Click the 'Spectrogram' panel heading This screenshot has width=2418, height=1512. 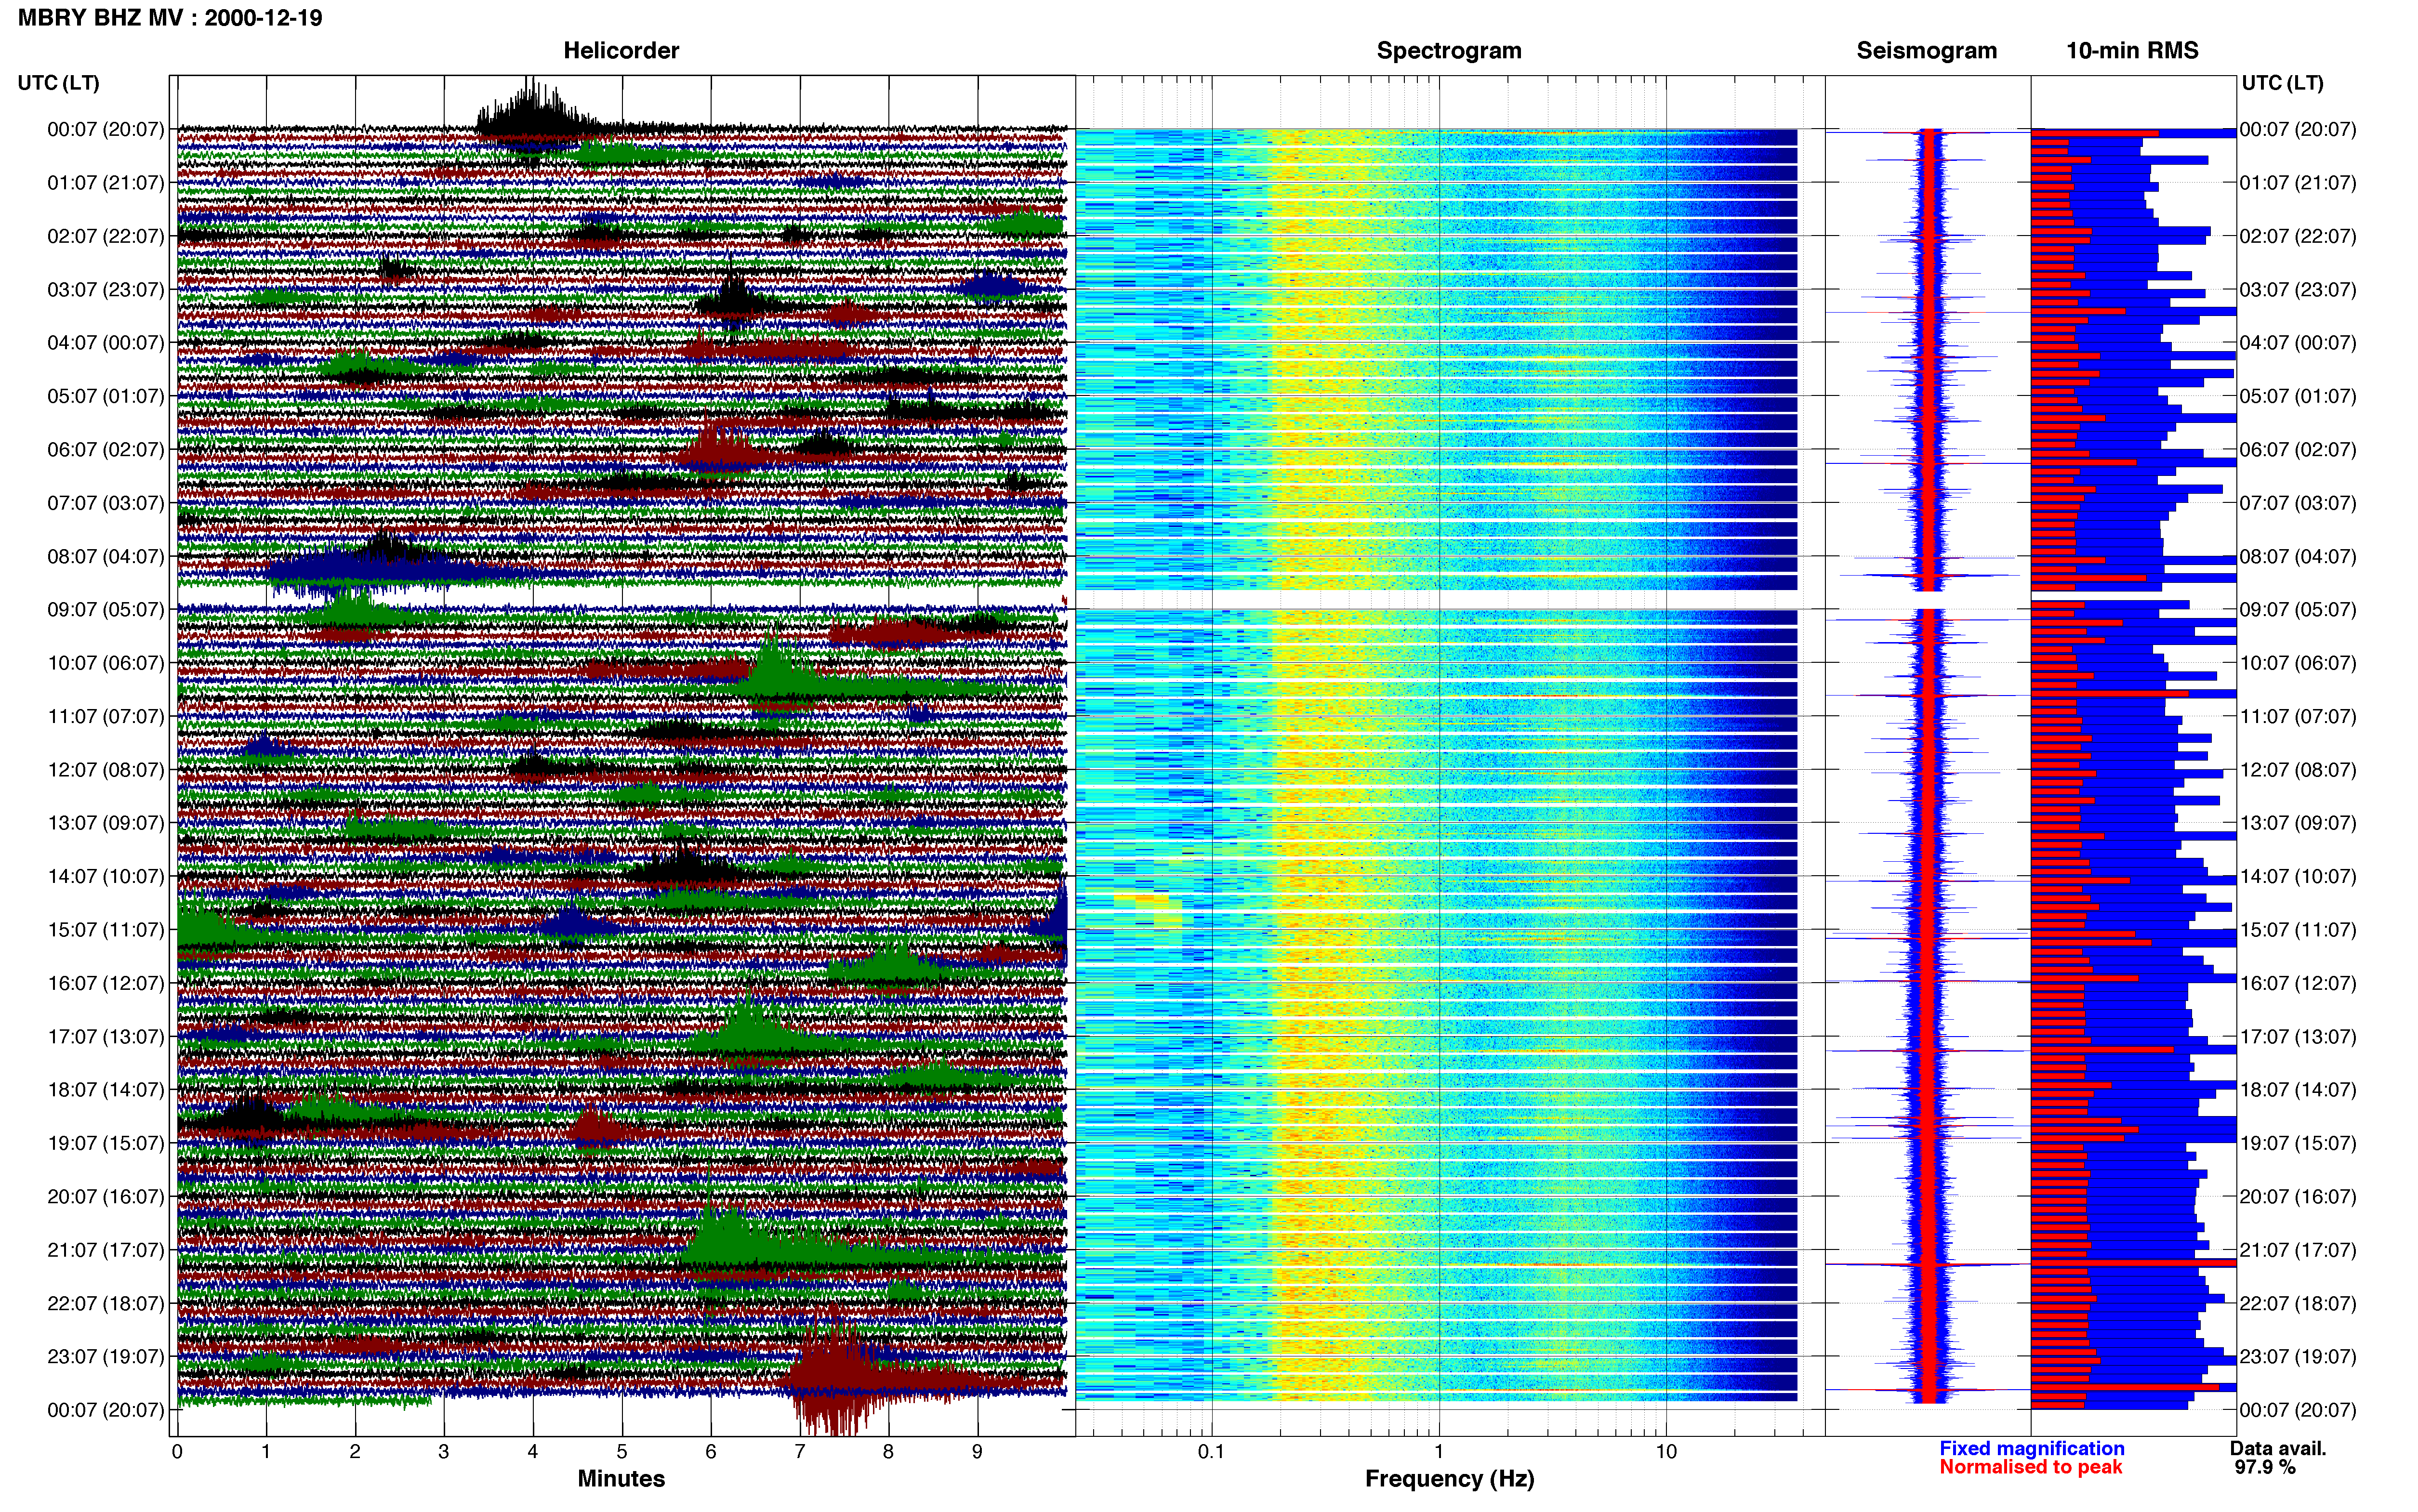[1449, 50]
